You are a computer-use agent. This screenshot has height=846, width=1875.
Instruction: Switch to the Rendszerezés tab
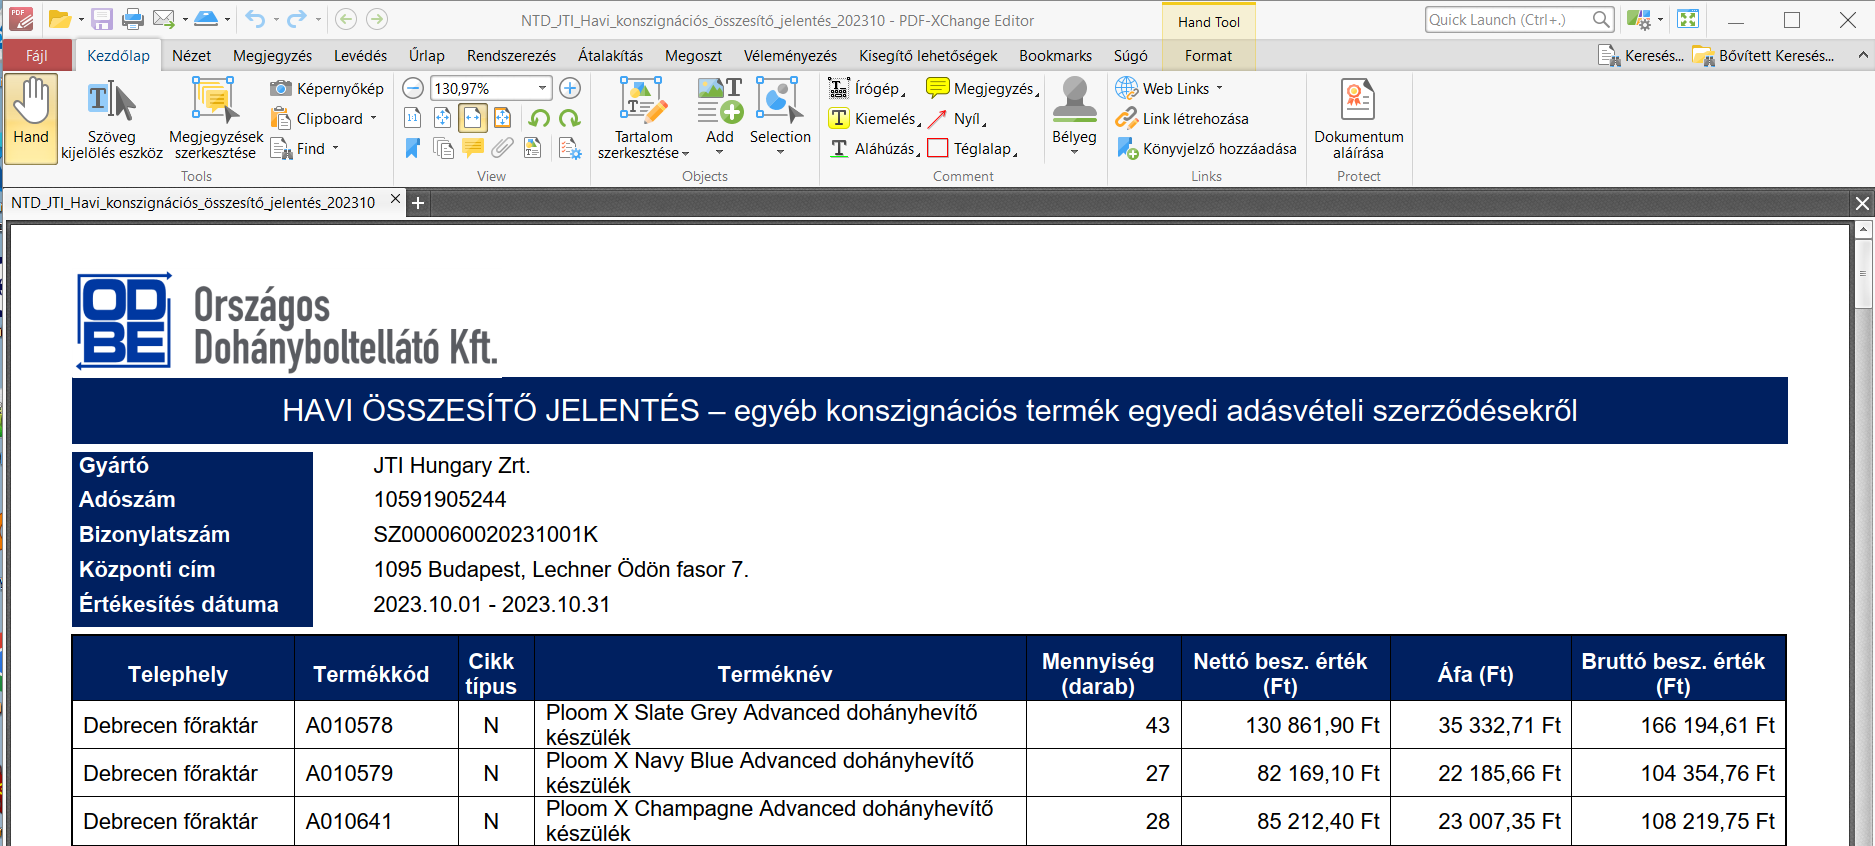point(511,56)
